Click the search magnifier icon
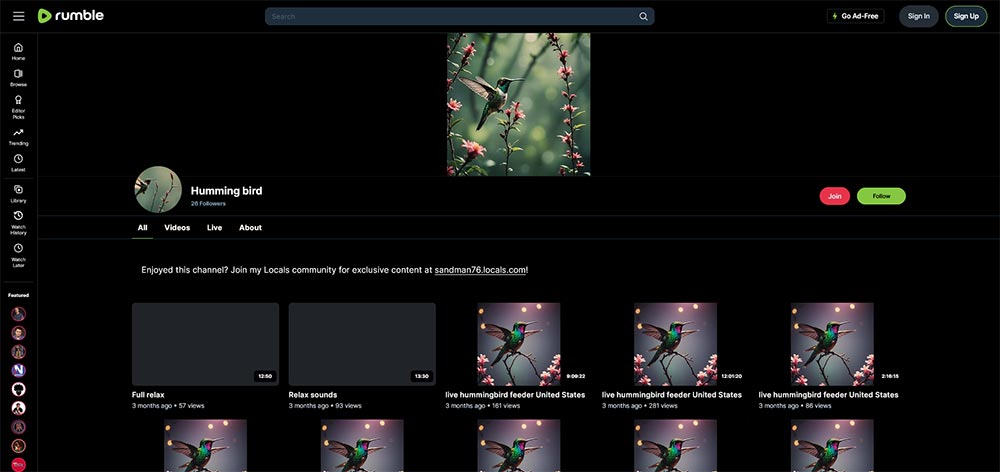This screenshot has height=472, width=1000. pyautogui.click(x=643, y=17)
